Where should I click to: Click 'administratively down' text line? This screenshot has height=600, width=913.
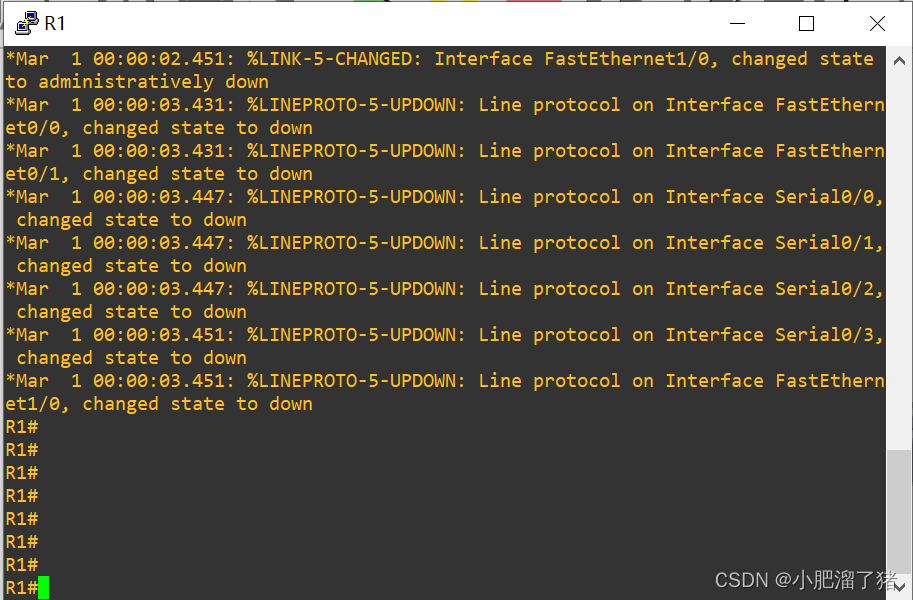pyautogui.click(x=137, y=82)
